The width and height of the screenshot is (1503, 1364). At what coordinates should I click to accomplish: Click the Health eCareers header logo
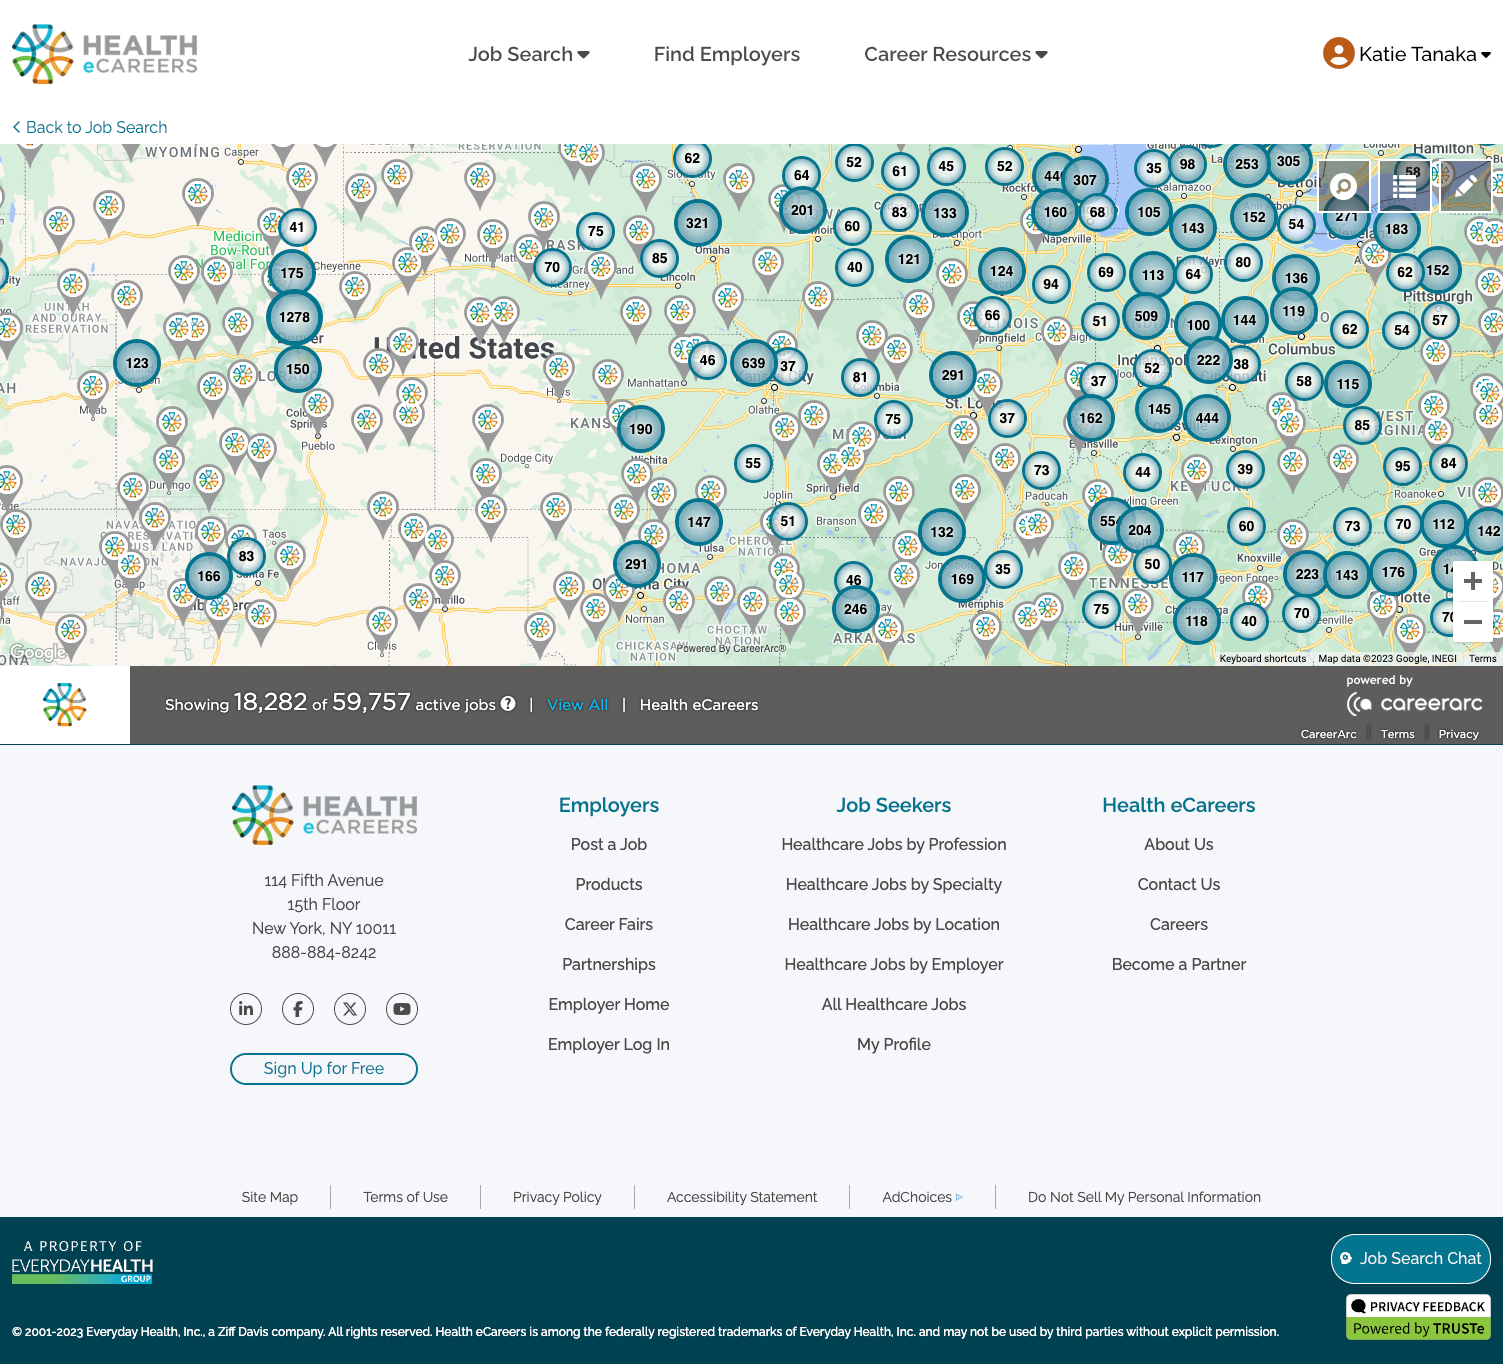pos(105,54)
